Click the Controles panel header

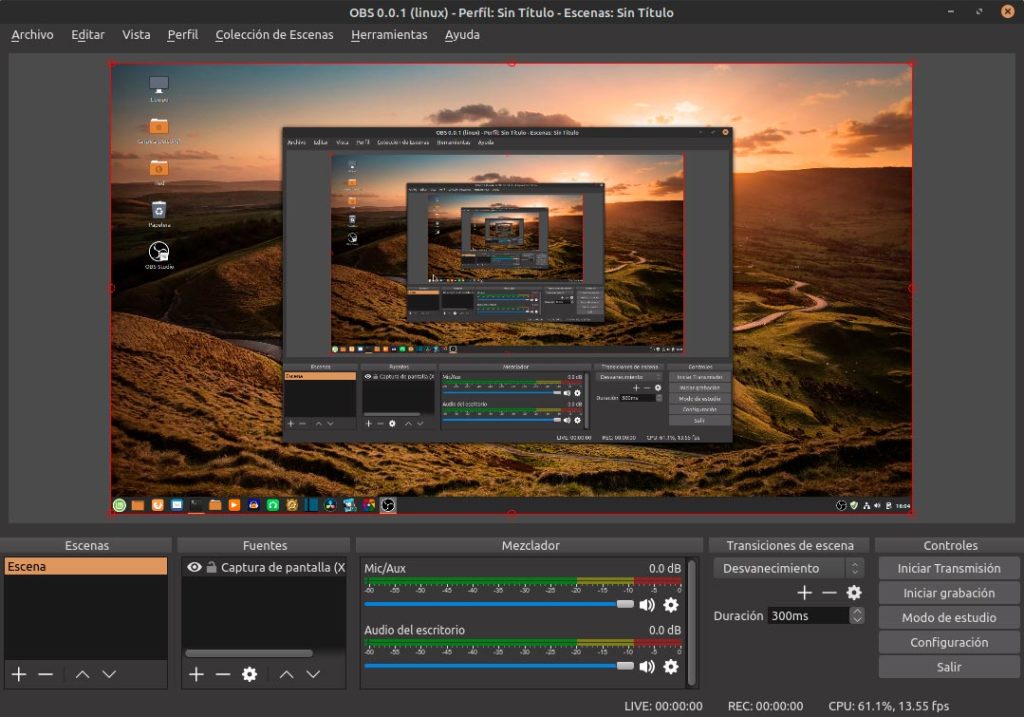pos(950,545)
